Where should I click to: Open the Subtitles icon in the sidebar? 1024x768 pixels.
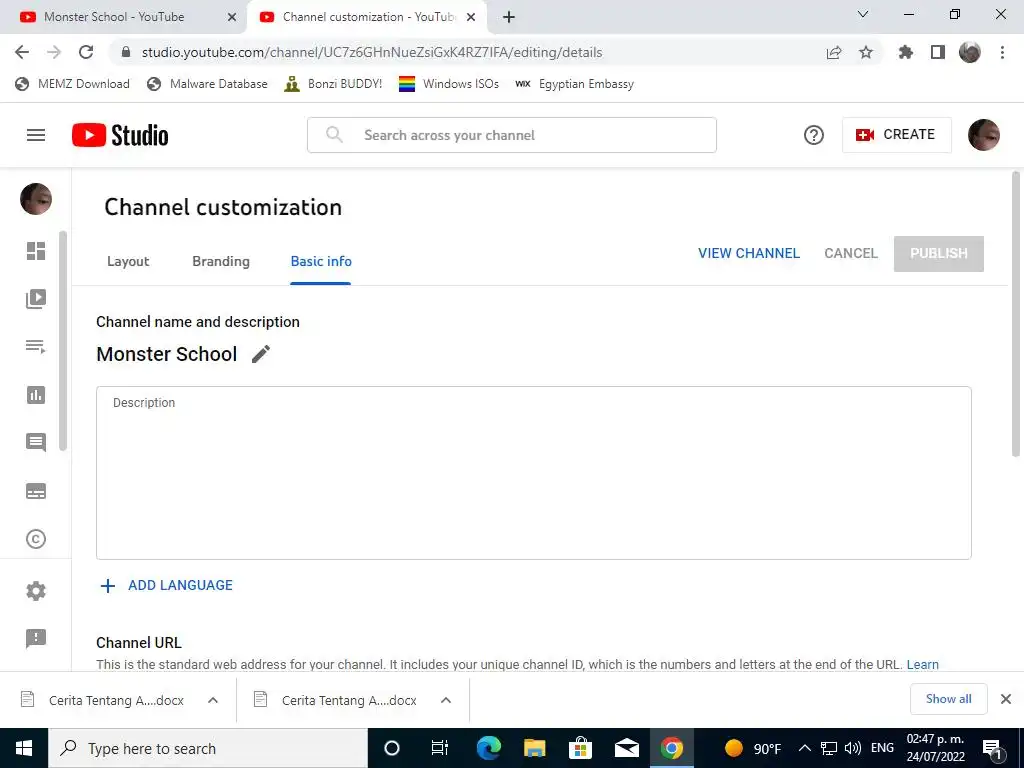[x=36, y=491]
